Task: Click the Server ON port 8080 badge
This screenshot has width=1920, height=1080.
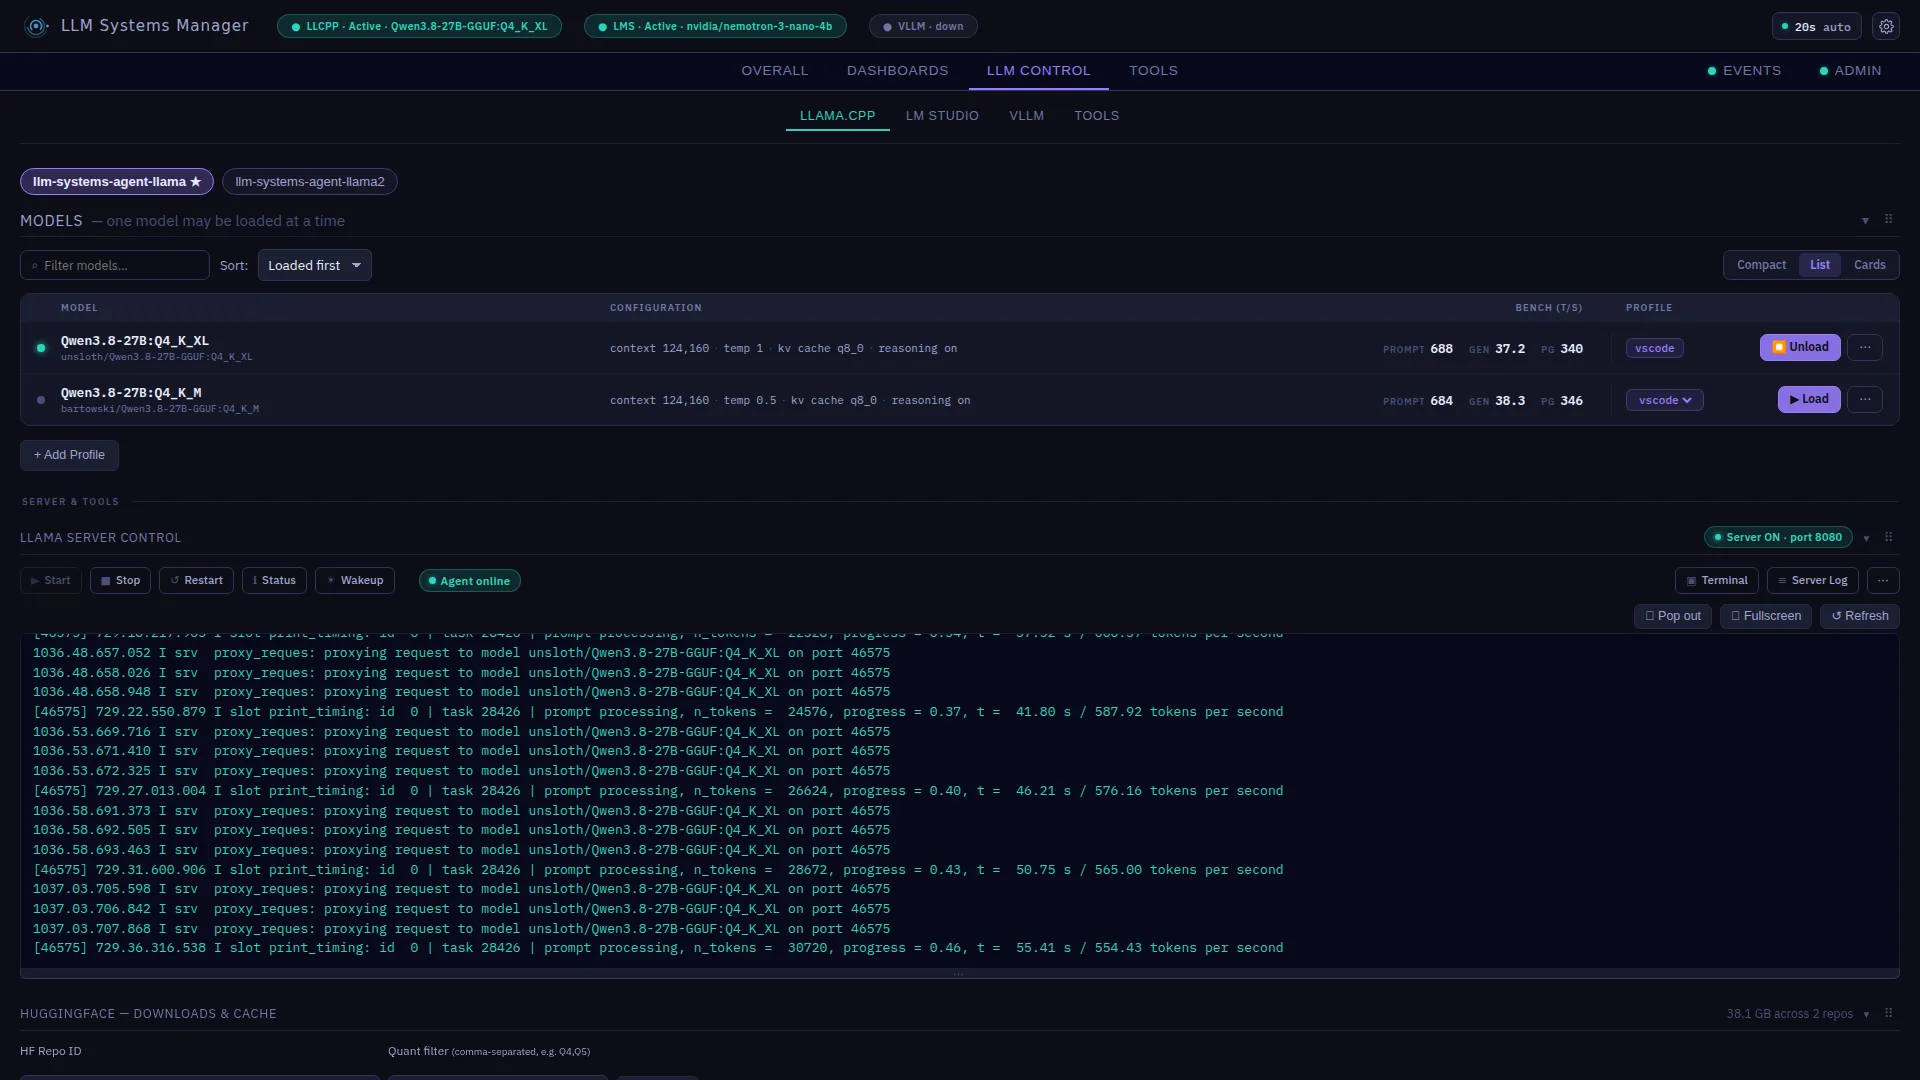Action: click(x=1777, y=537)
